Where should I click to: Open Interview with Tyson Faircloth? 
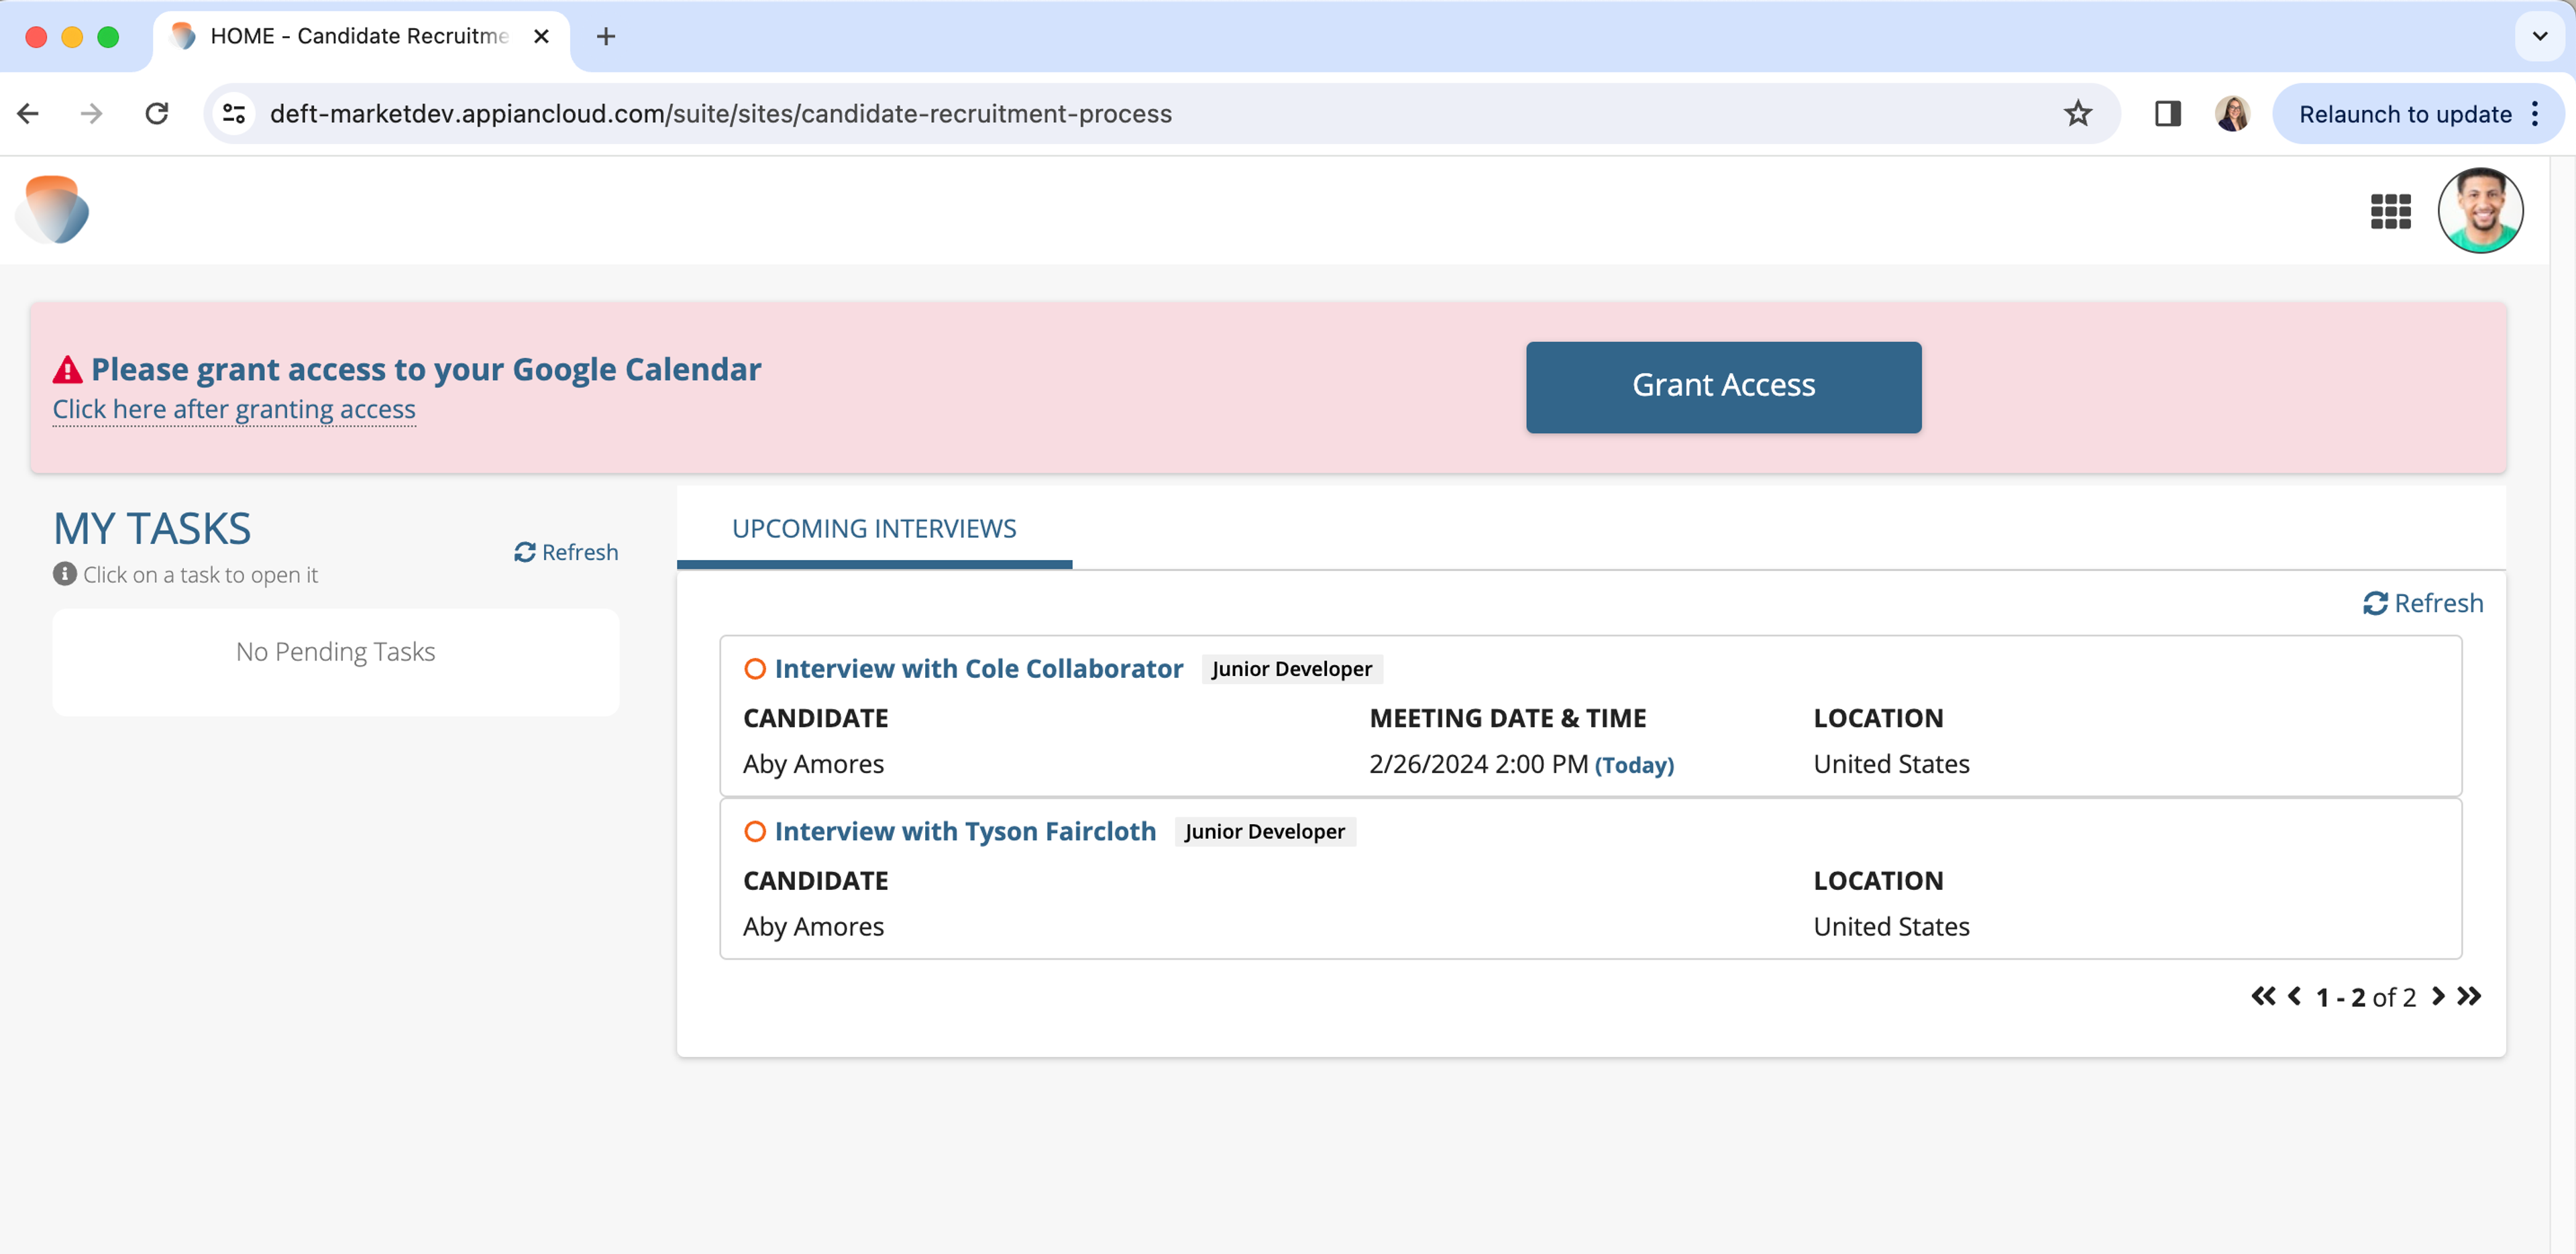click(x=965, y=831)
